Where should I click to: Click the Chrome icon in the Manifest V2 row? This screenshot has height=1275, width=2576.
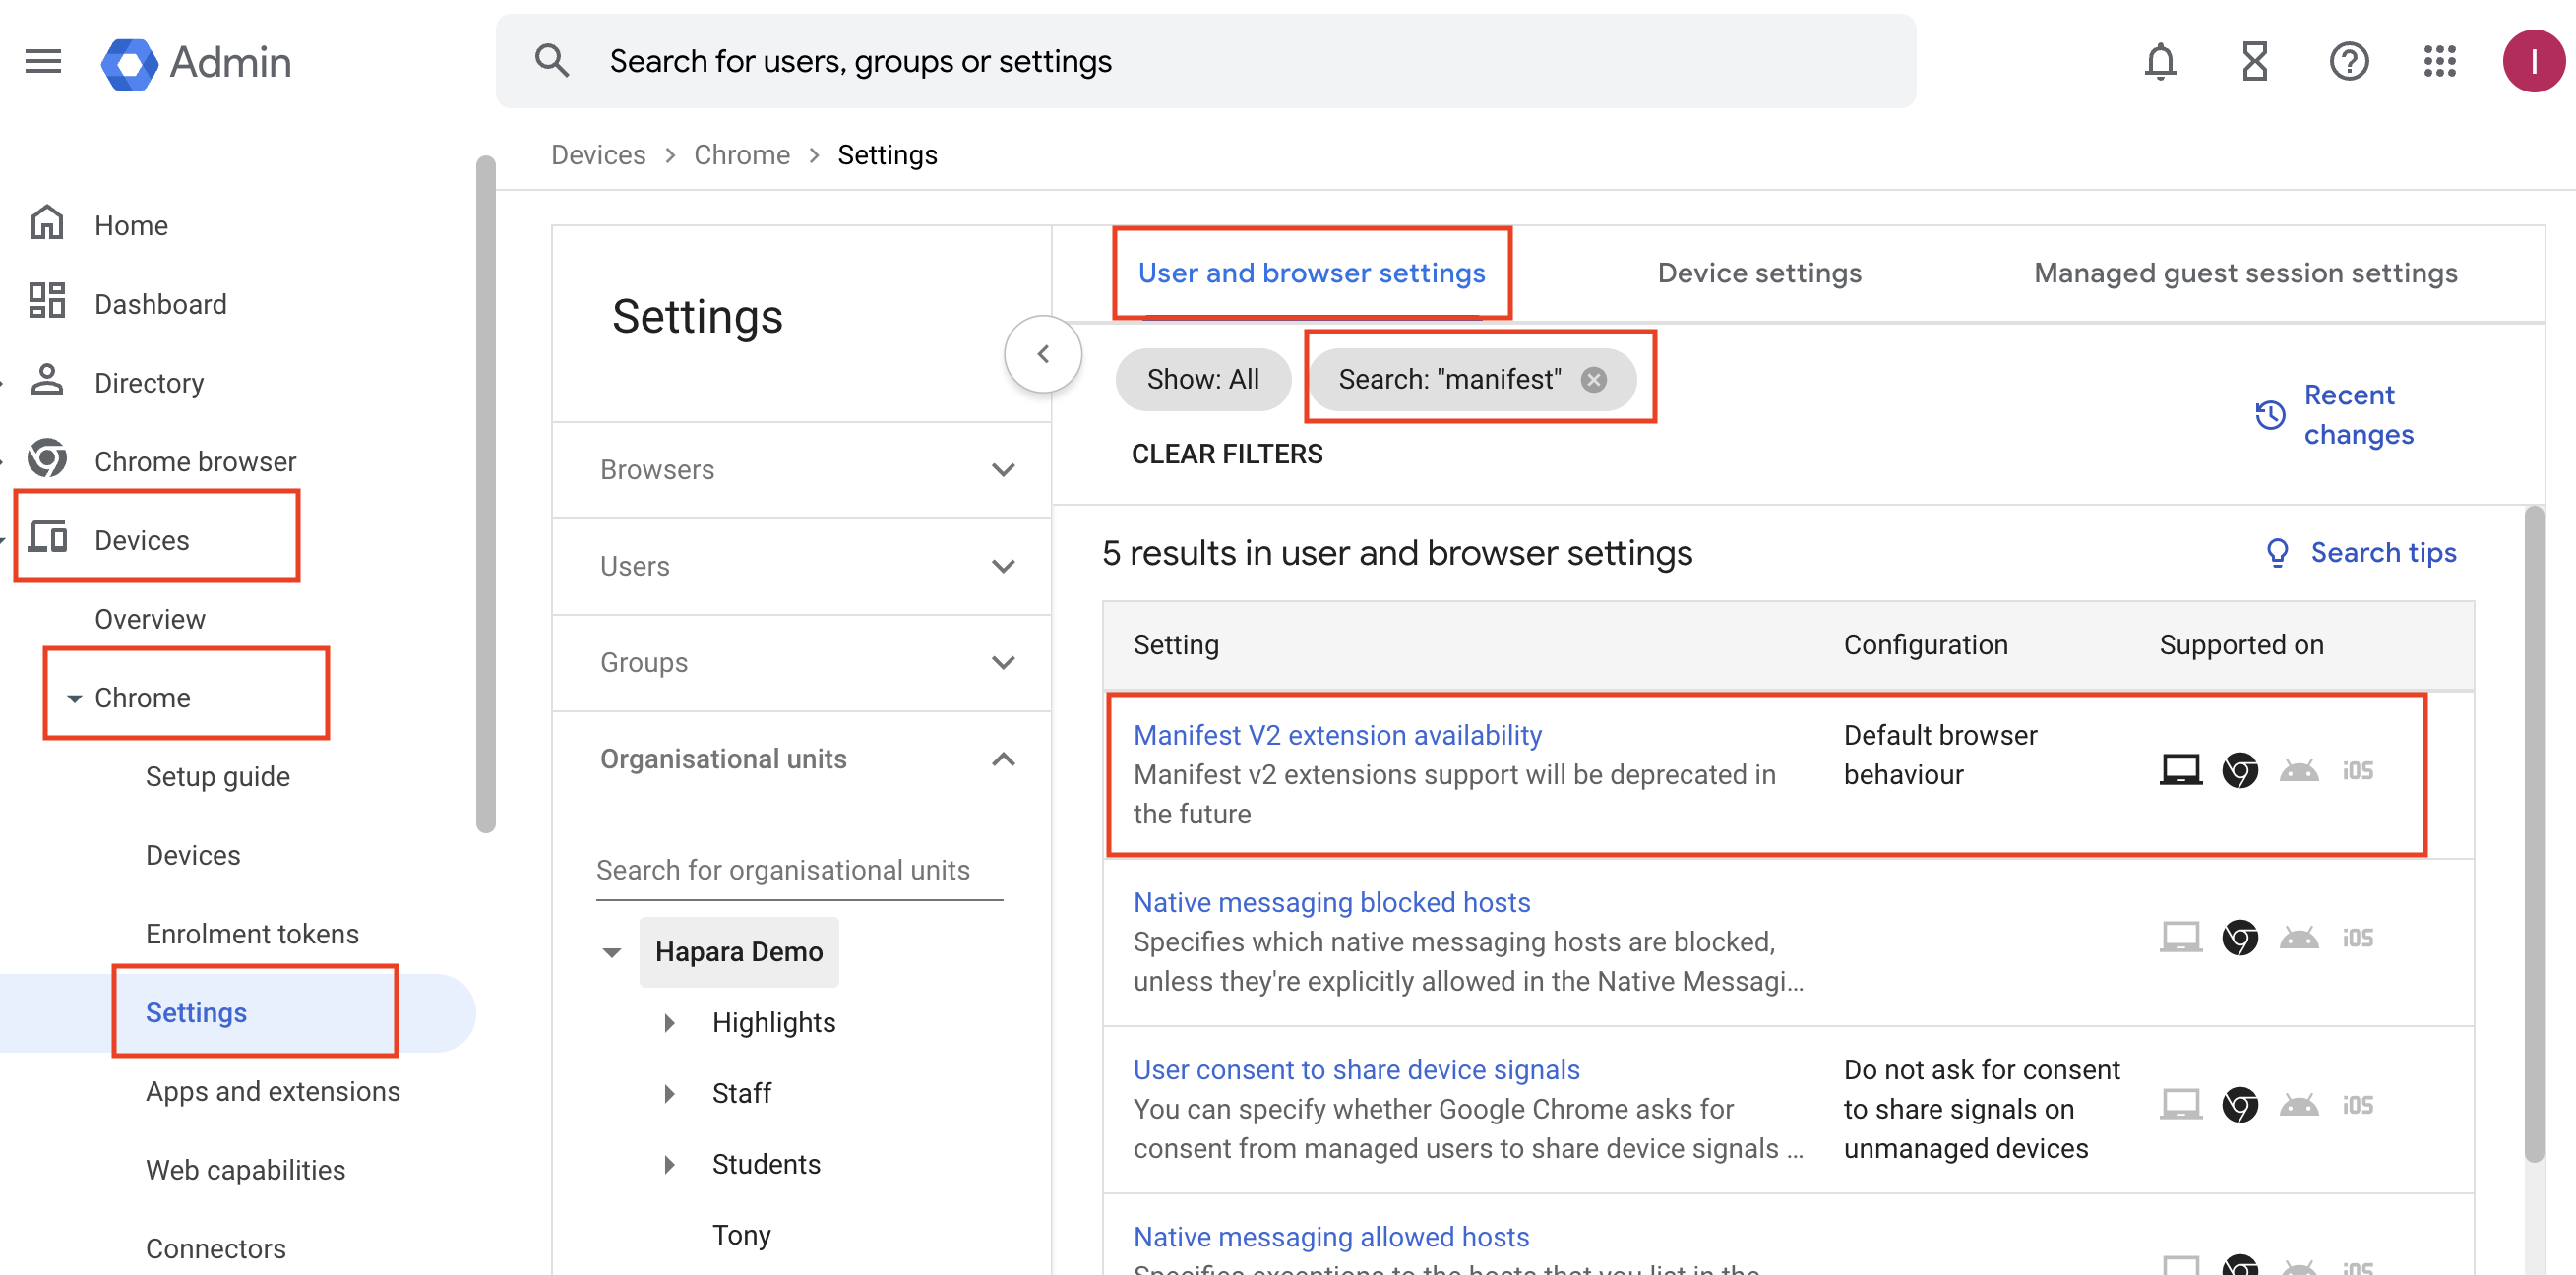point(2240,770)
